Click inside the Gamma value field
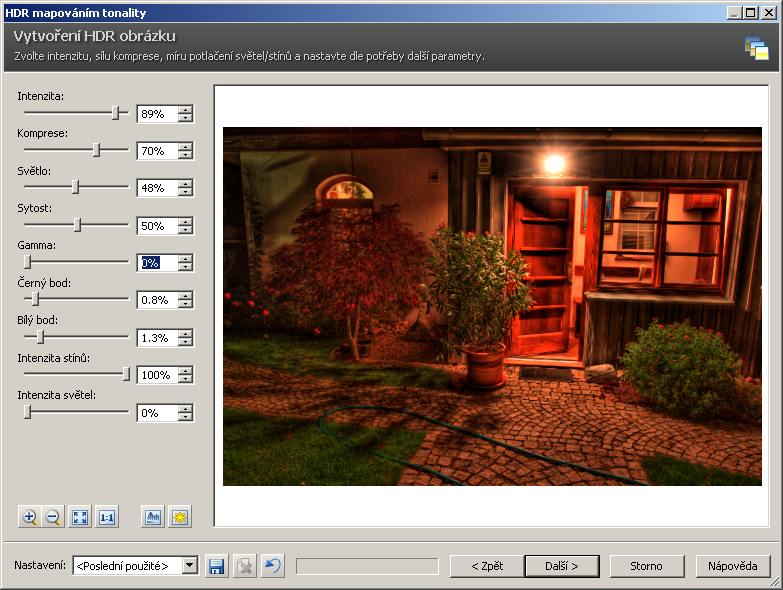Image resolution: width=783 pixels, height=590 pixels. pyautogui.click(x=156, y=263)
